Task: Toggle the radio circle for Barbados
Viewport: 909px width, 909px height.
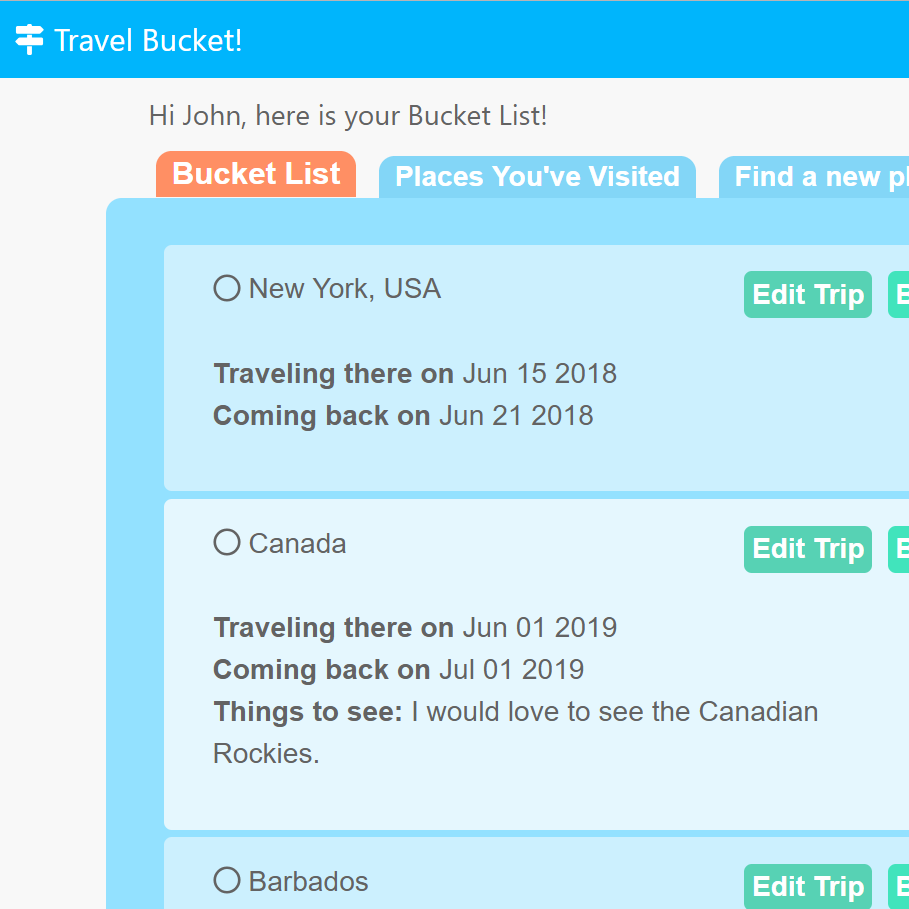Action: 226,880
